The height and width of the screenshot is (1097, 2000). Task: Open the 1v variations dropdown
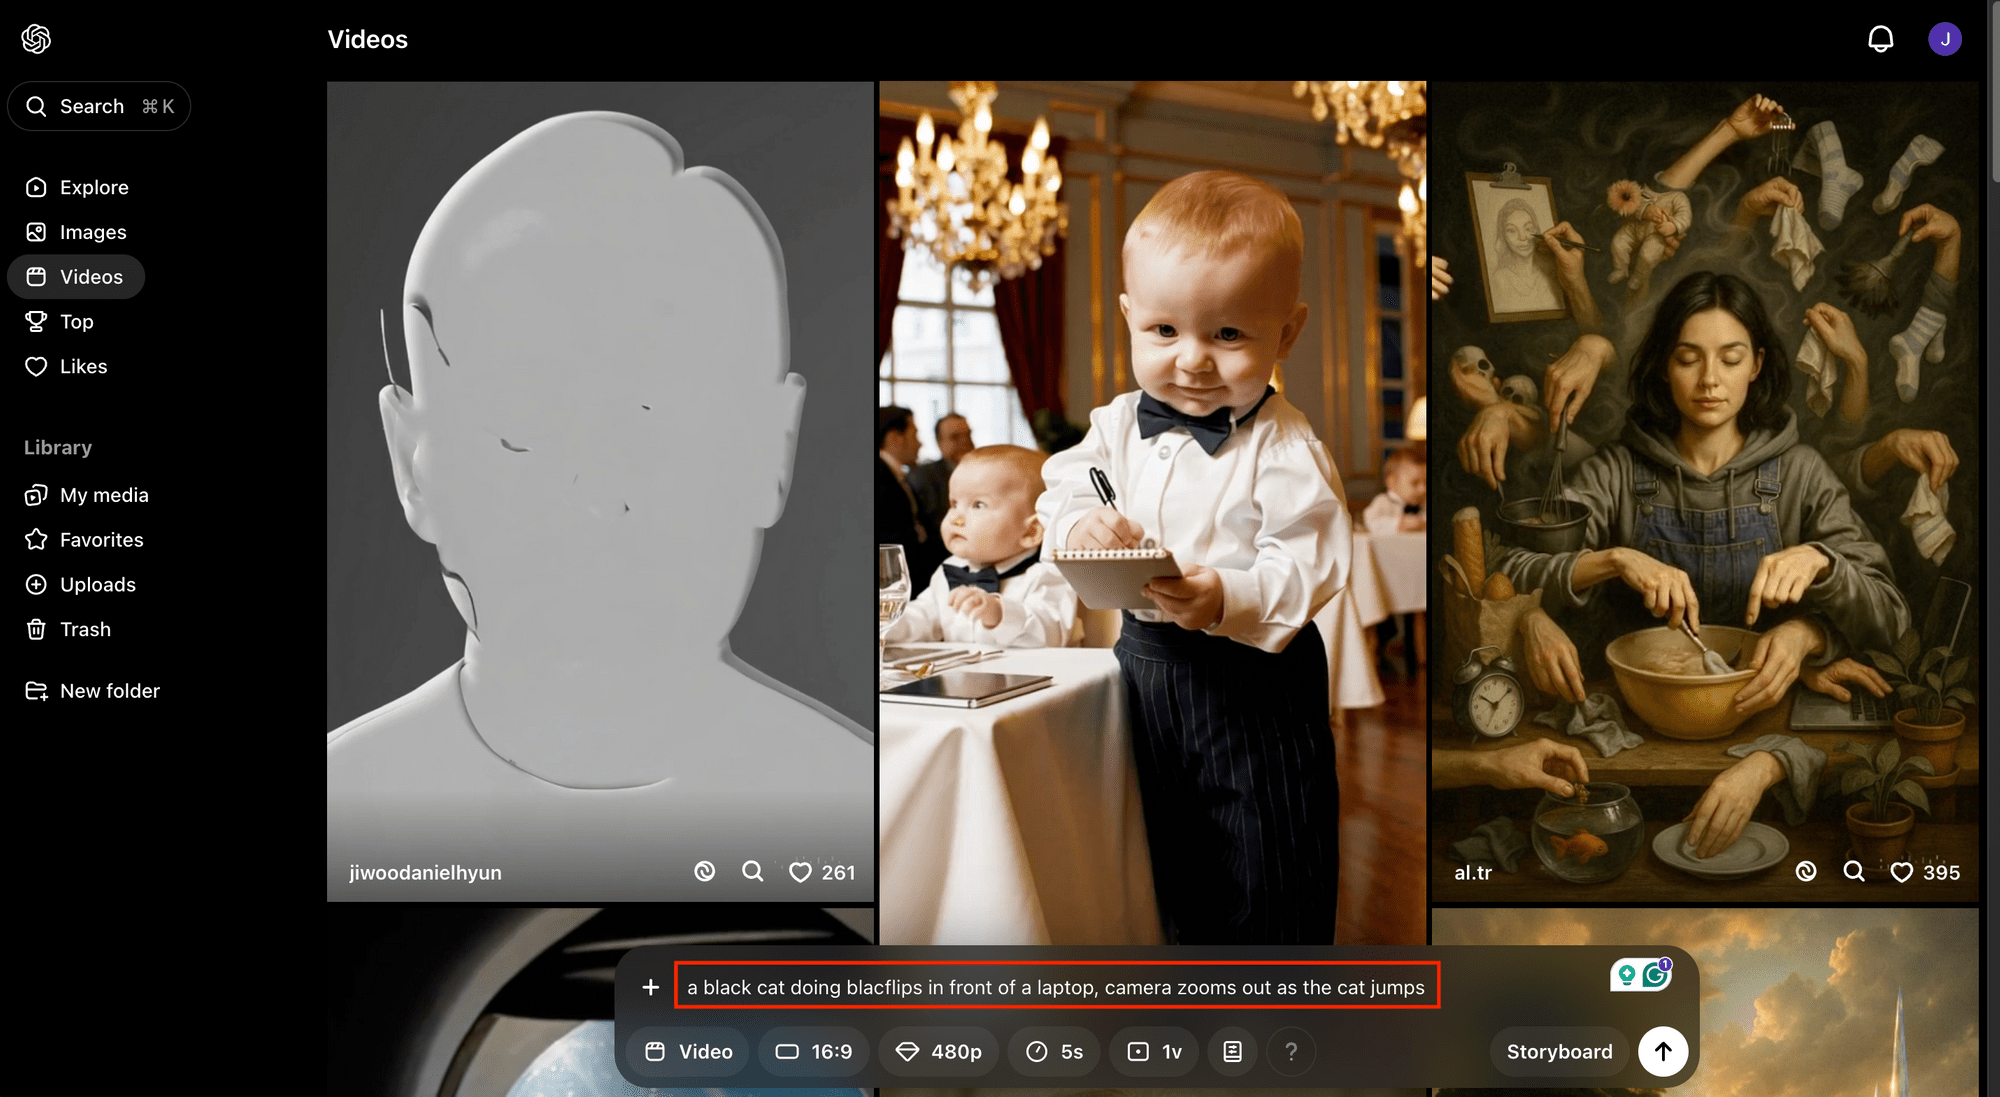click(1154, 1052)
